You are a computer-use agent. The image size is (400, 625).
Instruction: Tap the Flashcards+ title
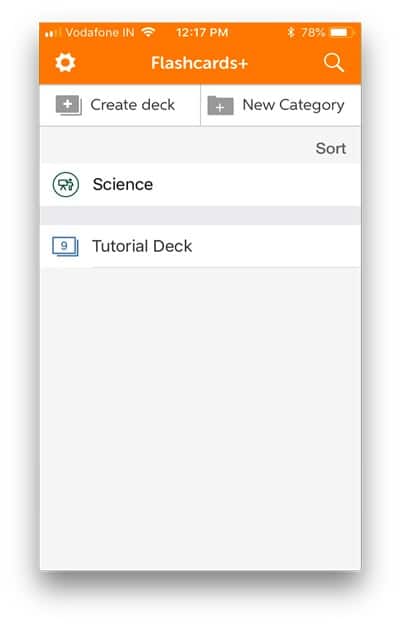(200, 63)
